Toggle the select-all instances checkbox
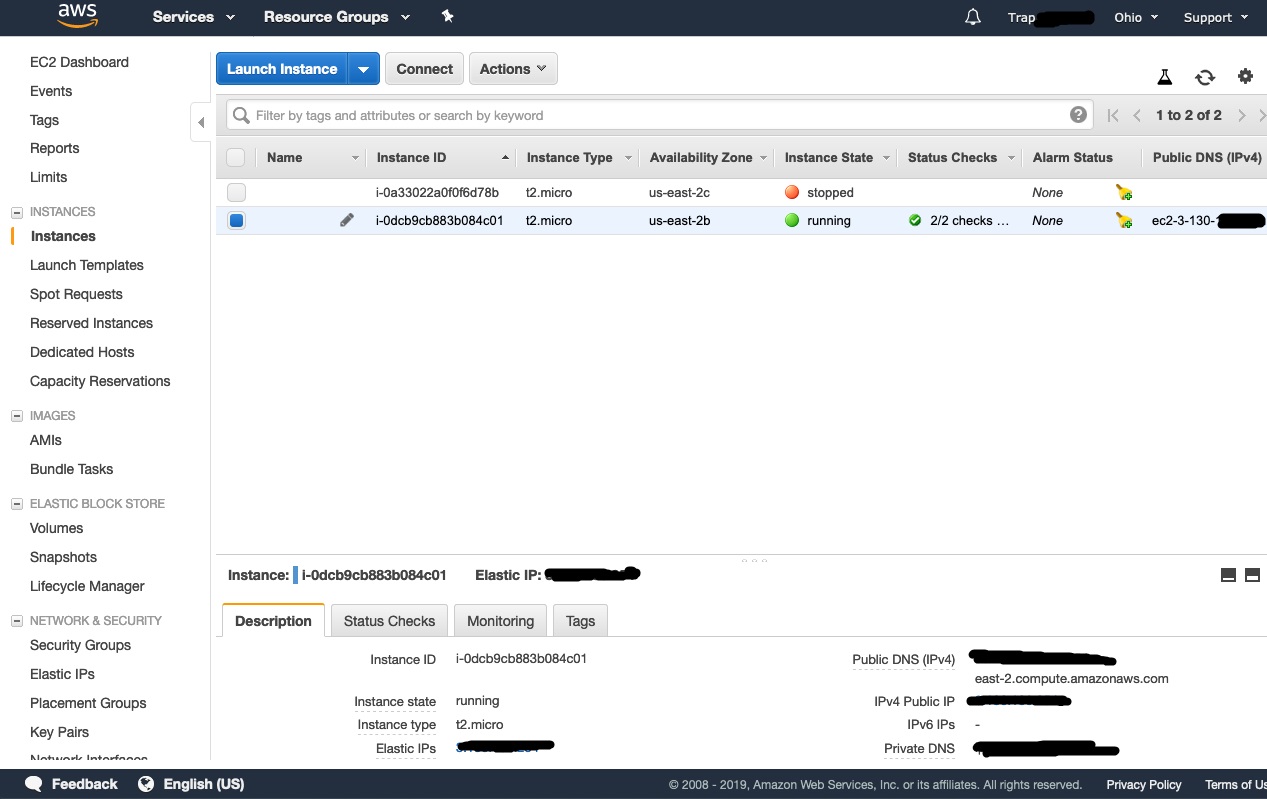This screenshot has height=799, width=1267. (x=236, y=157)
